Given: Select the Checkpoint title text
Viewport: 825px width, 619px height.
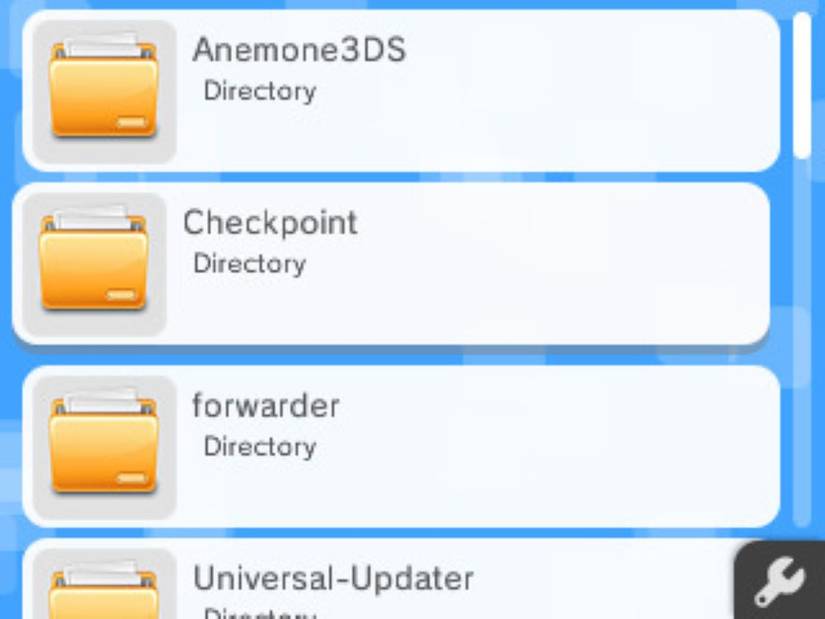Looking at the screenshot, I should [x=270, y=223].
